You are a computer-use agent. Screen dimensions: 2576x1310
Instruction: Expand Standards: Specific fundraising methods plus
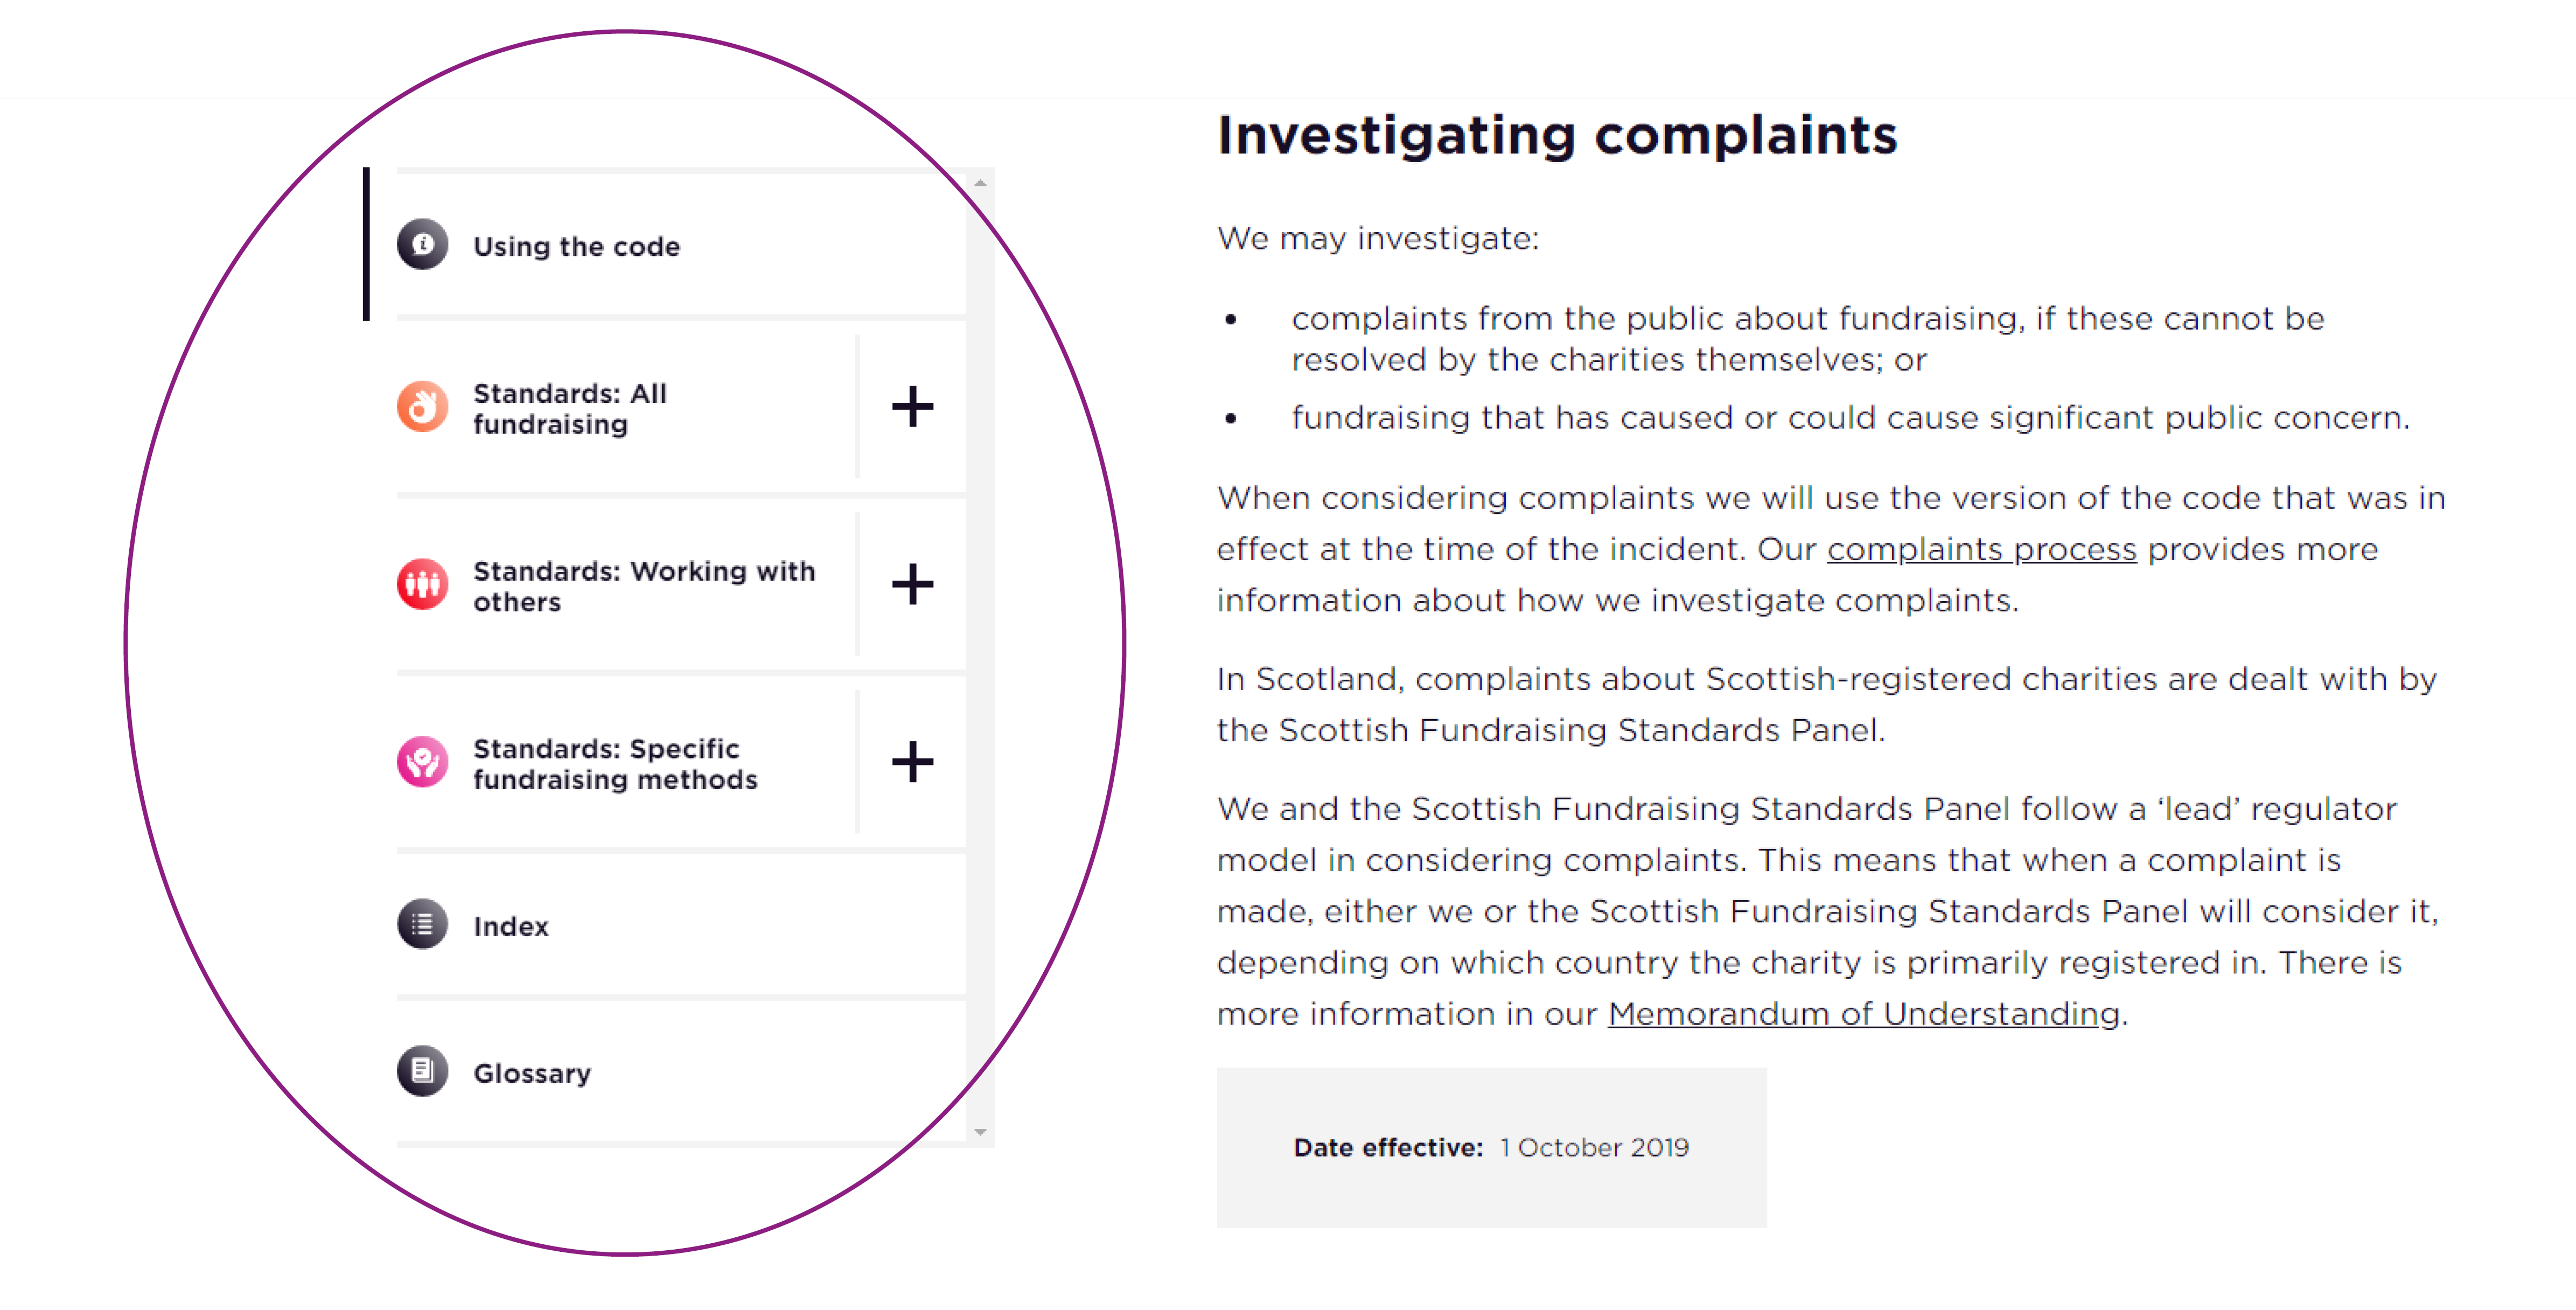tap(912, 763)
